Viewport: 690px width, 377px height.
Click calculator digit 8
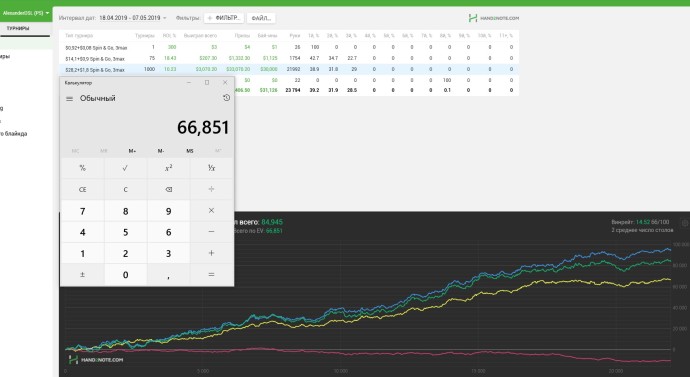pos(125,211)
